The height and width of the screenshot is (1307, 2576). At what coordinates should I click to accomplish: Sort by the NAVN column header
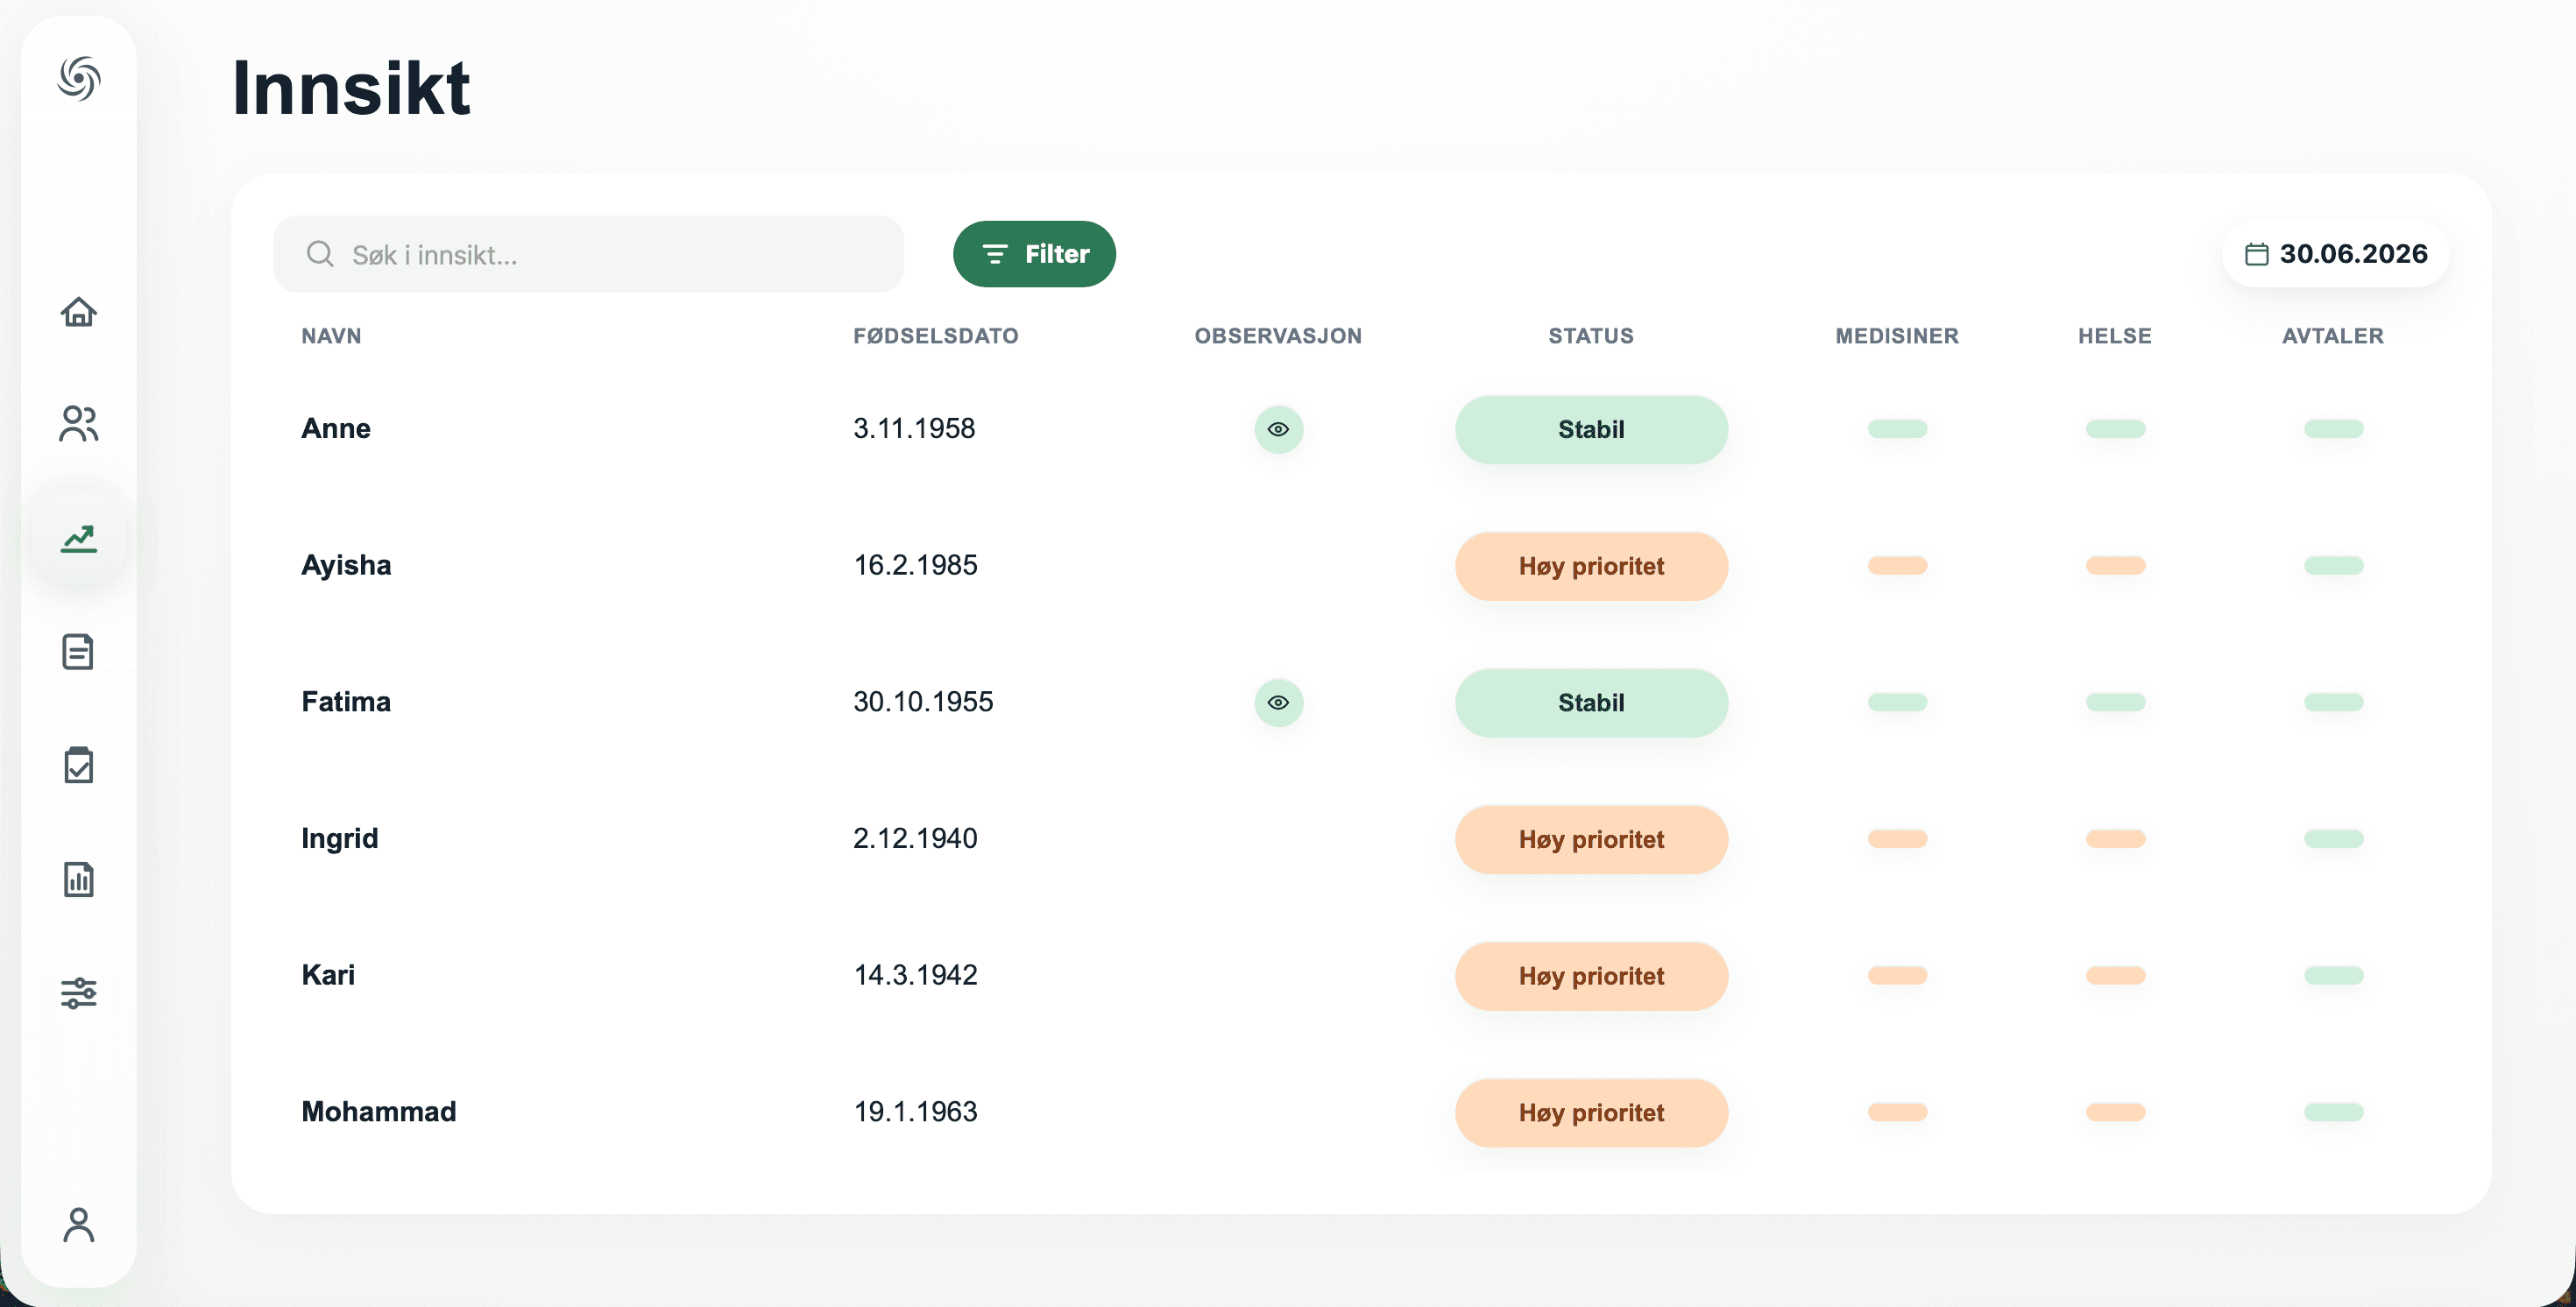pyautogui.click(x=331, y=336)
